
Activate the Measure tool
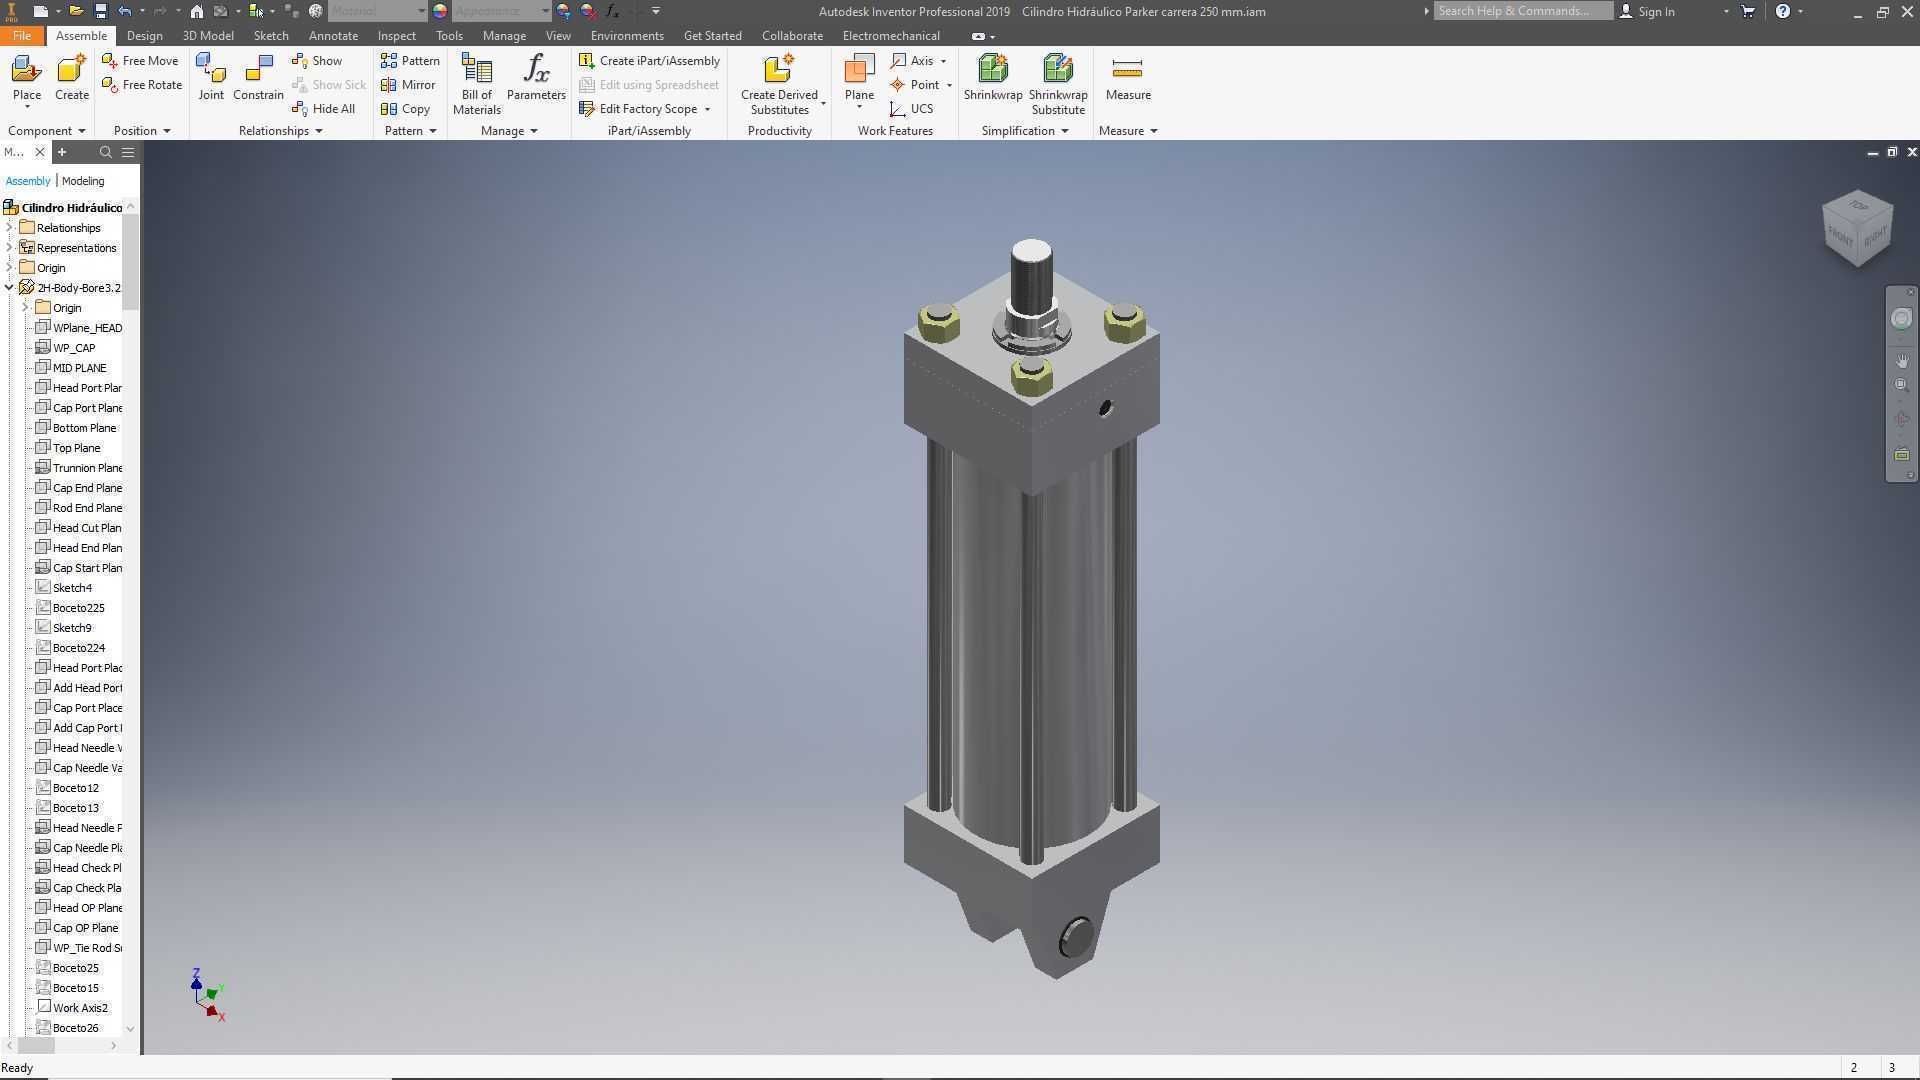click(1128, 78)
